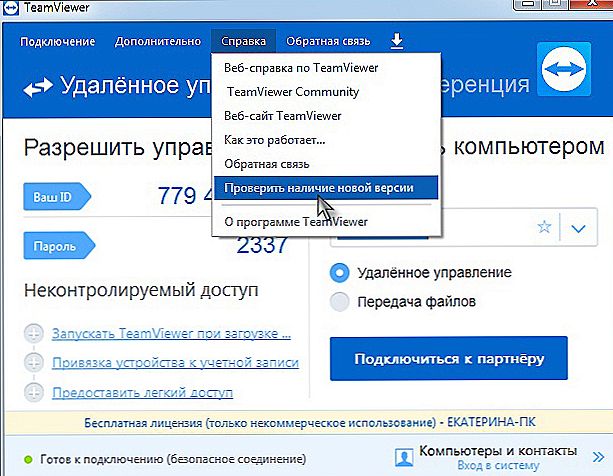This screenshot has width=613, height=476.
Task: Open the Подключение menu
Action: (x=57, y=41)
